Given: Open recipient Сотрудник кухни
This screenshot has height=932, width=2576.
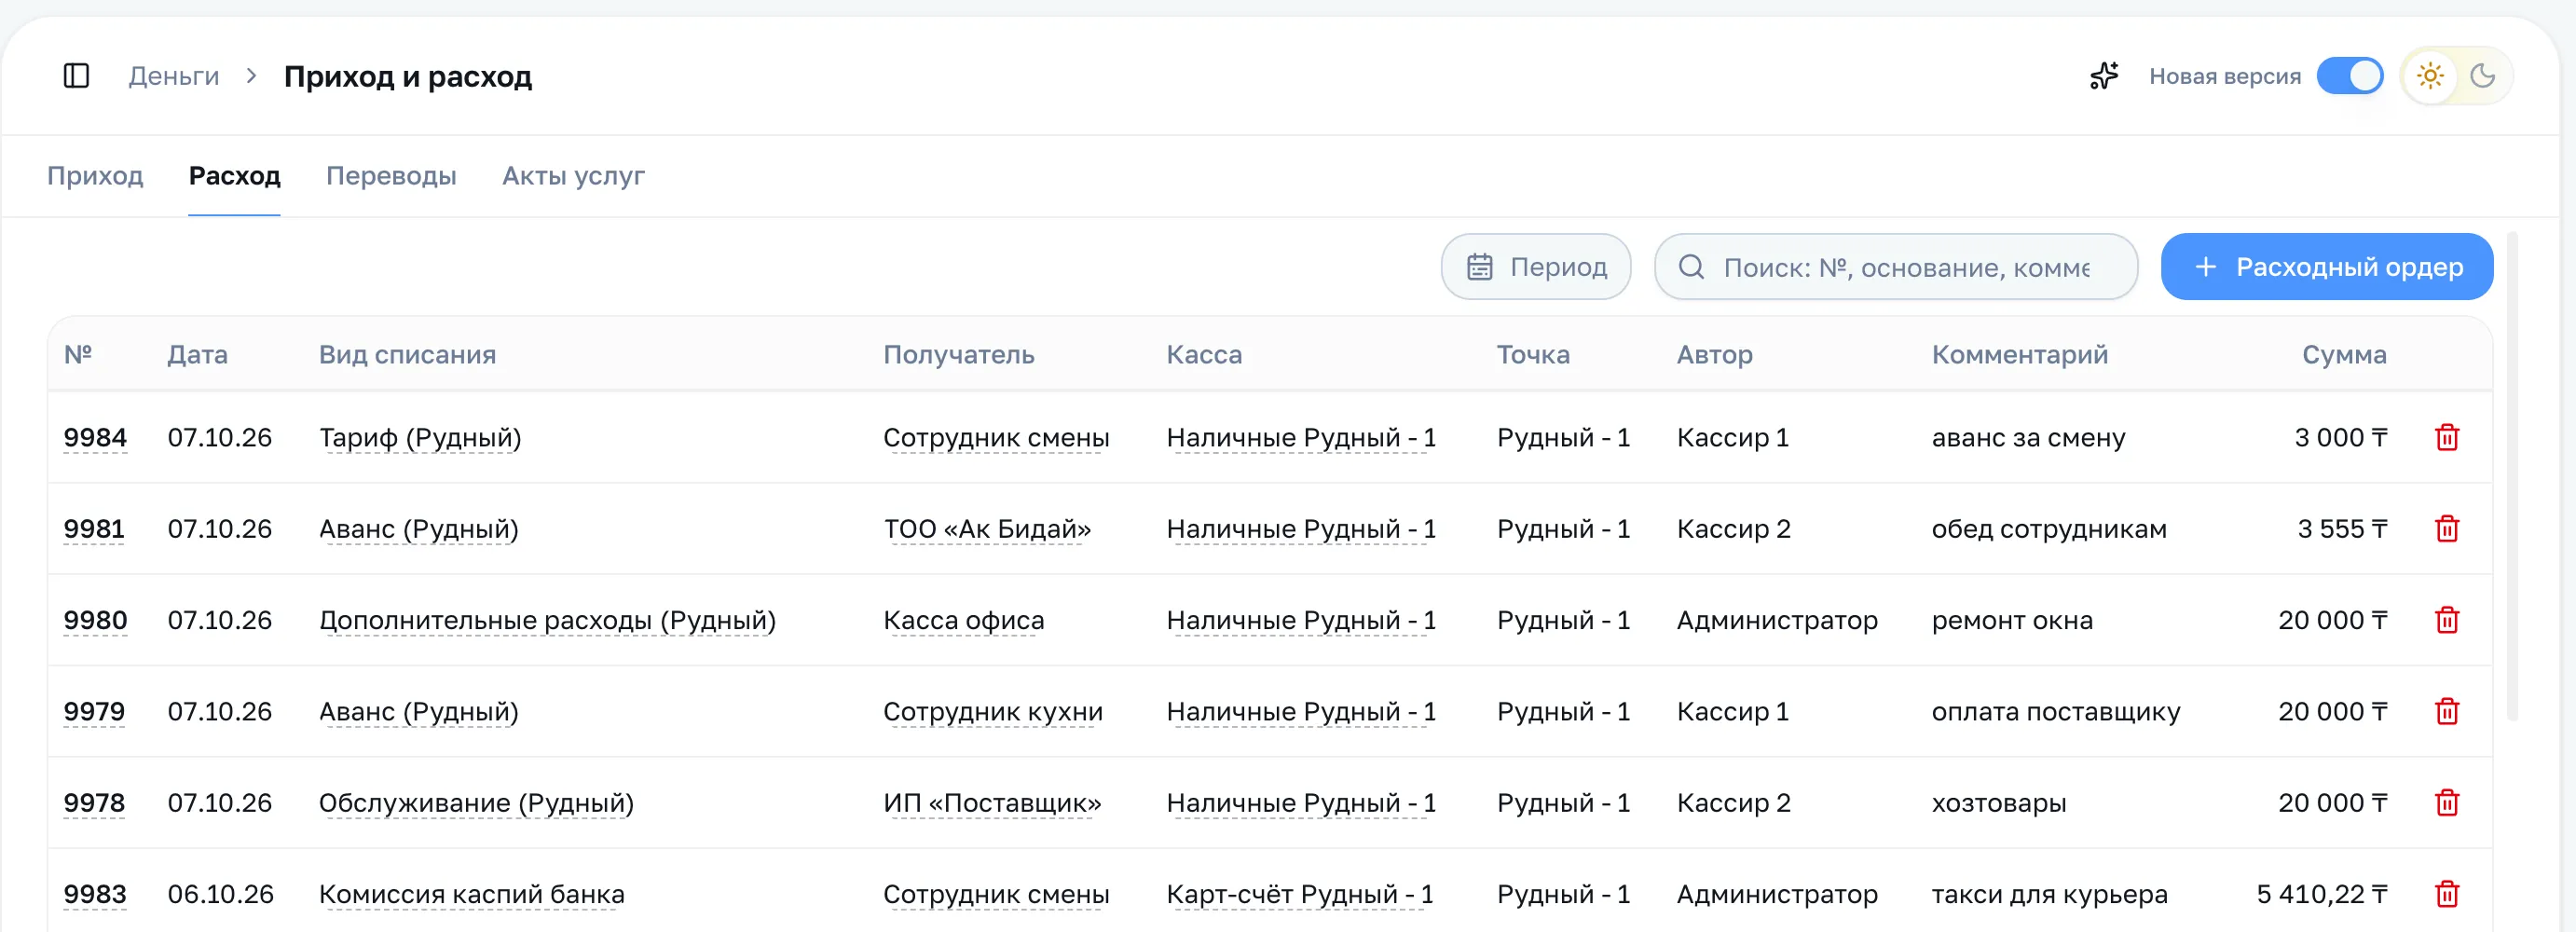Looking at the screenshot, I should (993, 712).
